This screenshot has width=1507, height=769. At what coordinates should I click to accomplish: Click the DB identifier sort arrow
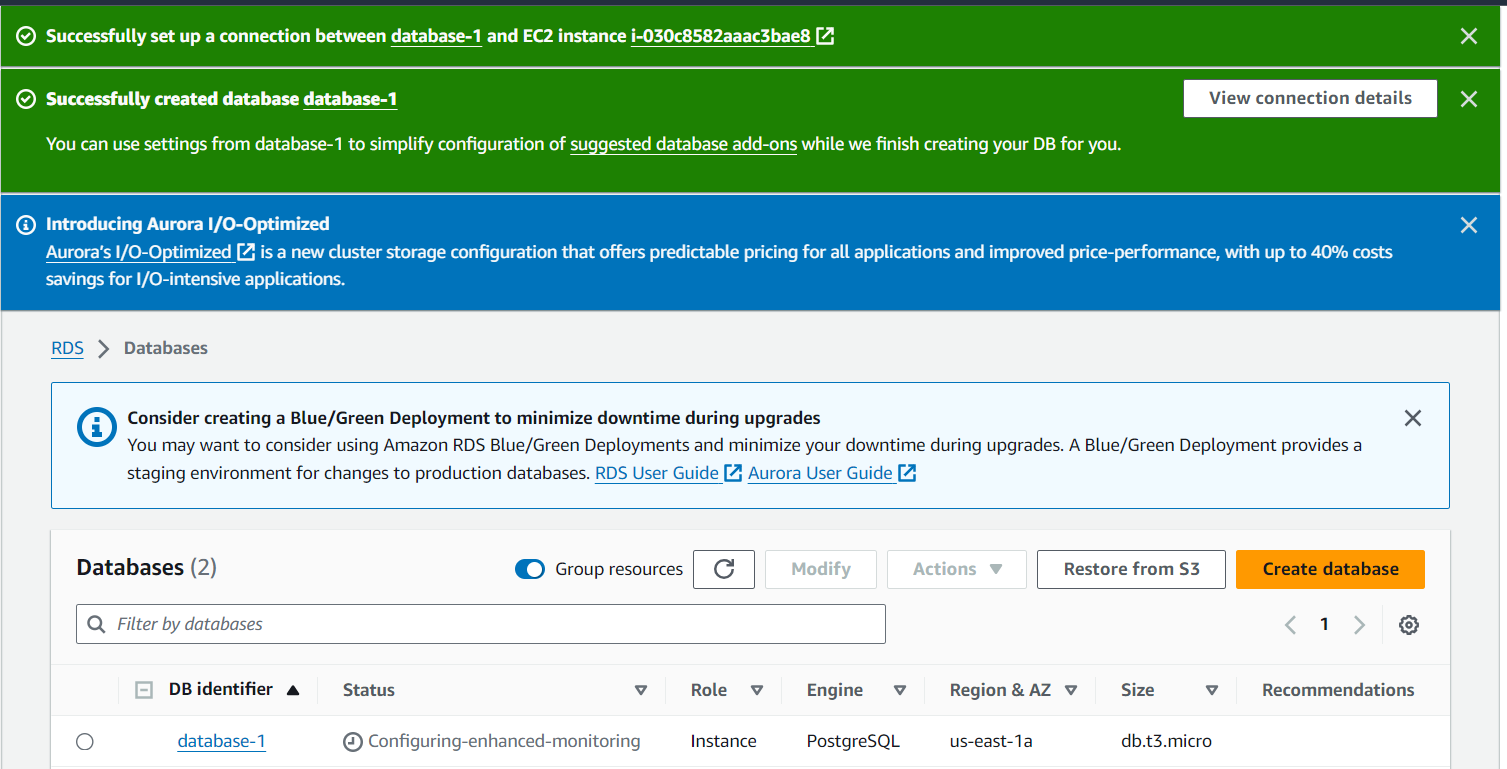[292, 689]
